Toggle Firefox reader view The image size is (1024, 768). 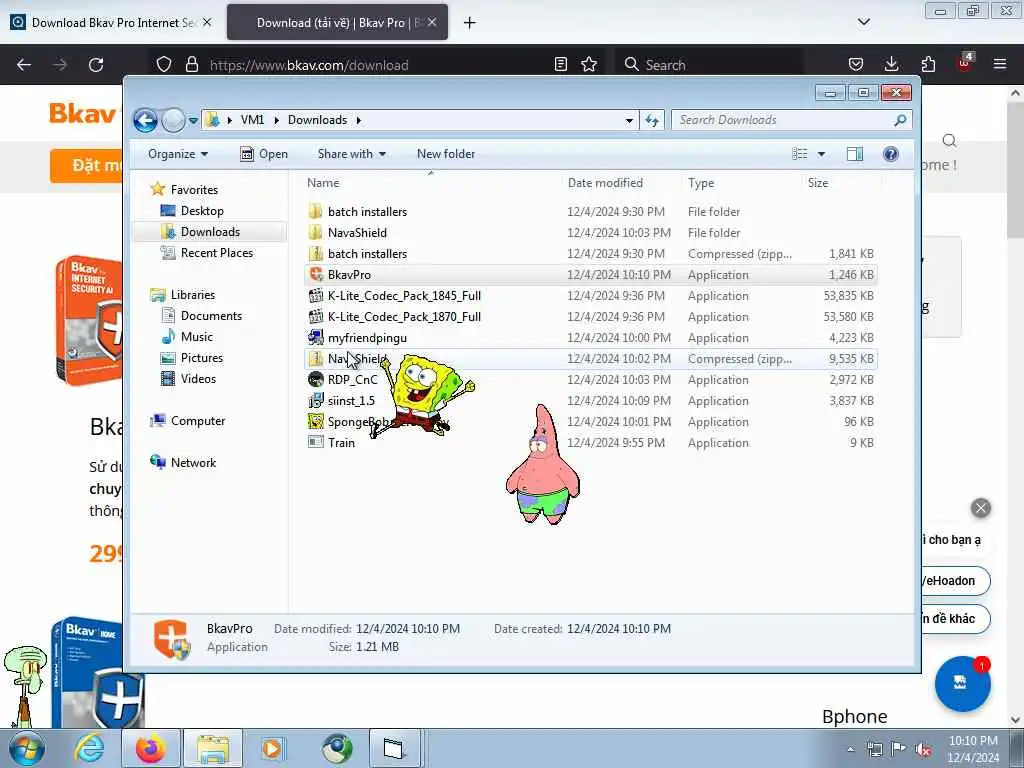(x=560, y=65)
